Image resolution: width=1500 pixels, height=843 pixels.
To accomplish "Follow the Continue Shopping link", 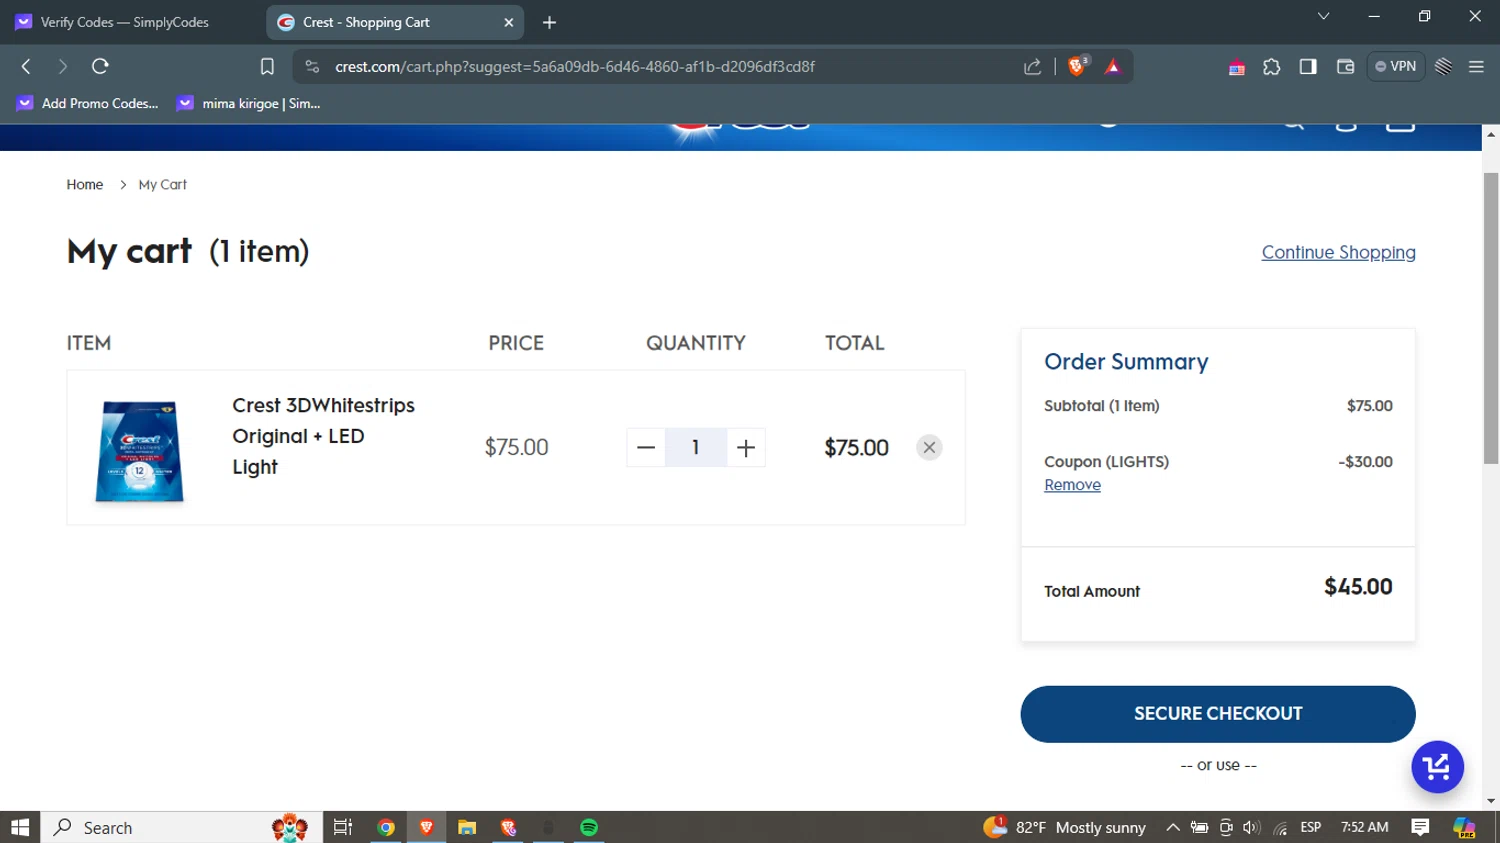I will point(1338,252).
